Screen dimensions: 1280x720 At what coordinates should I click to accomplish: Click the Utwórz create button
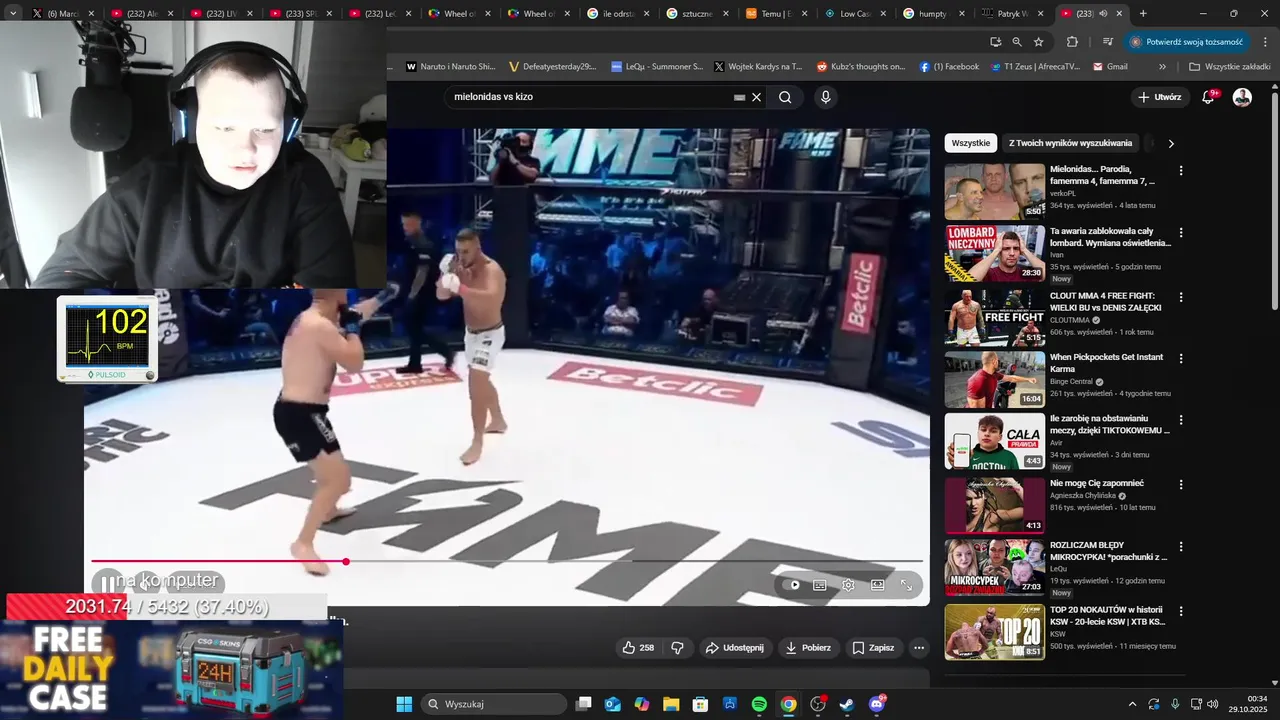(x=1160, y=97)
